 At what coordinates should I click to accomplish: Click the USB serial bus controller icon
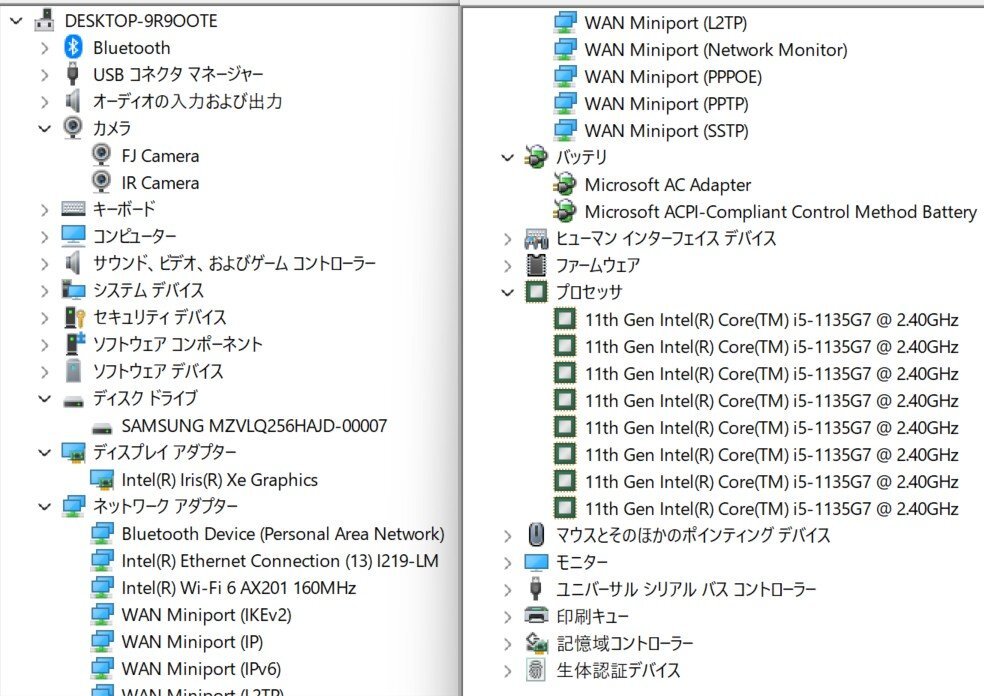(535, 589)
